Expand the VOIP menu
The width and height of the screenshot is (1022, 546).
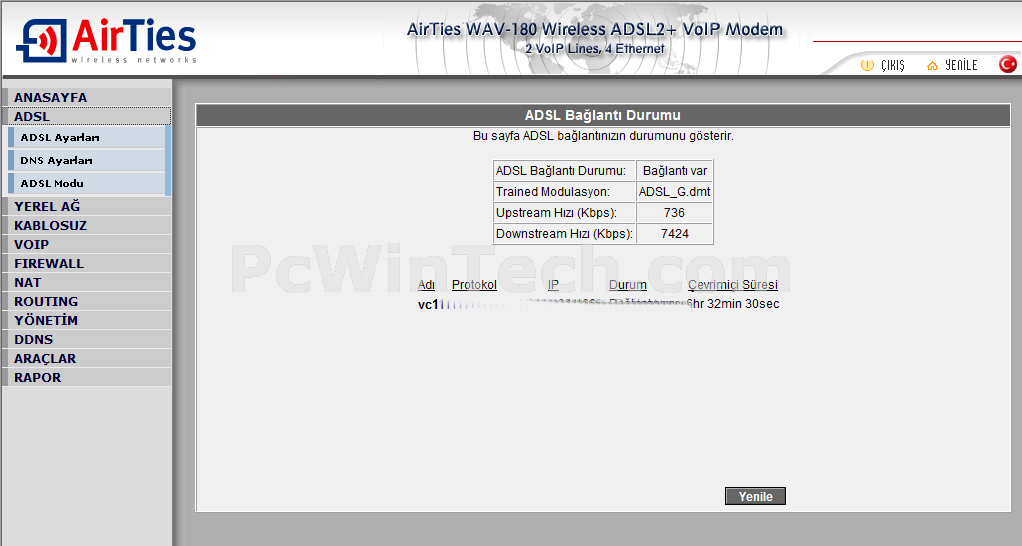(x=87, y=244)
